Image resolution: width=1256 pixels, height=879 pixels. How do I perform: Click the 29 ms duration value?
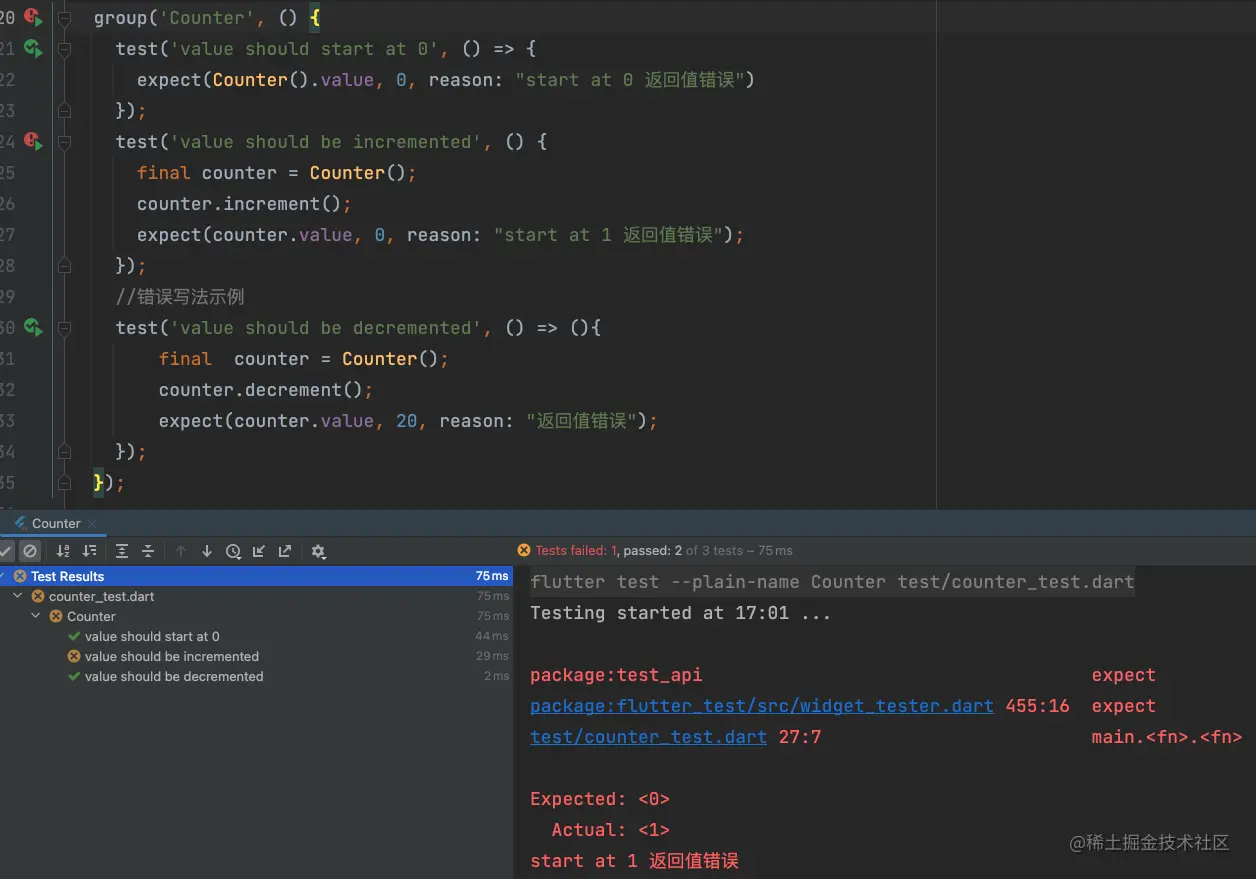(492, 656)
